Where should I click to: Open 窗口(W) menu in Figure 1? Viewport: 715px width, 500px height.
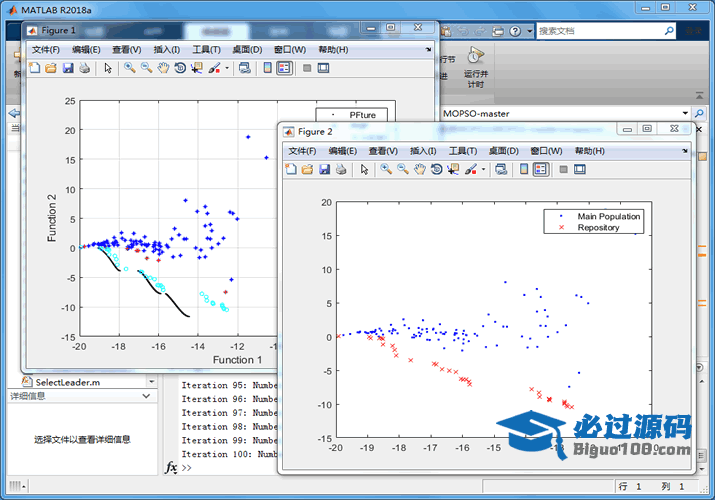(290, 50)
